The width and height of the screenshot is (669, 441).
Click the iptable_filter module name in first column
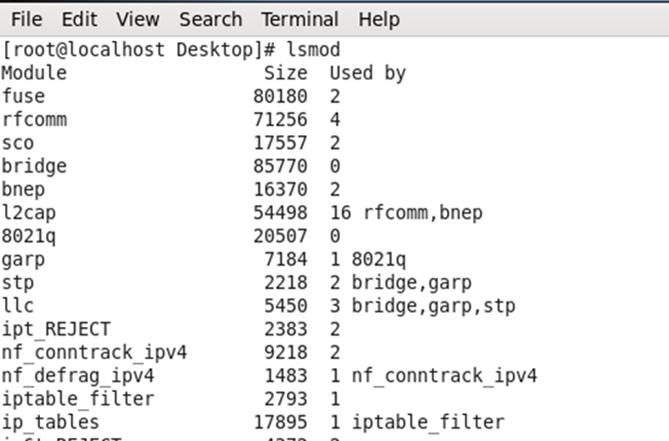(78, 399)
